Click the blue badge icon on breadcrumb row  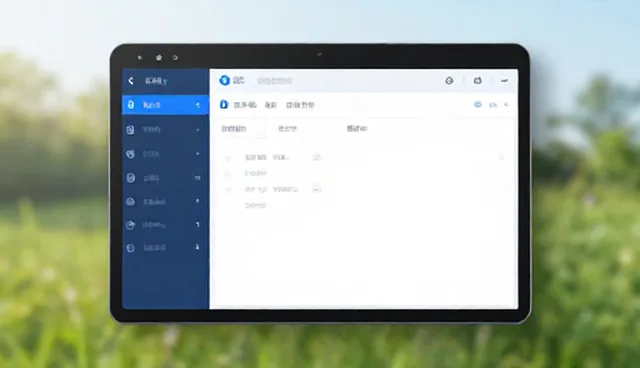pyautogui.click(x=224, y=104)
